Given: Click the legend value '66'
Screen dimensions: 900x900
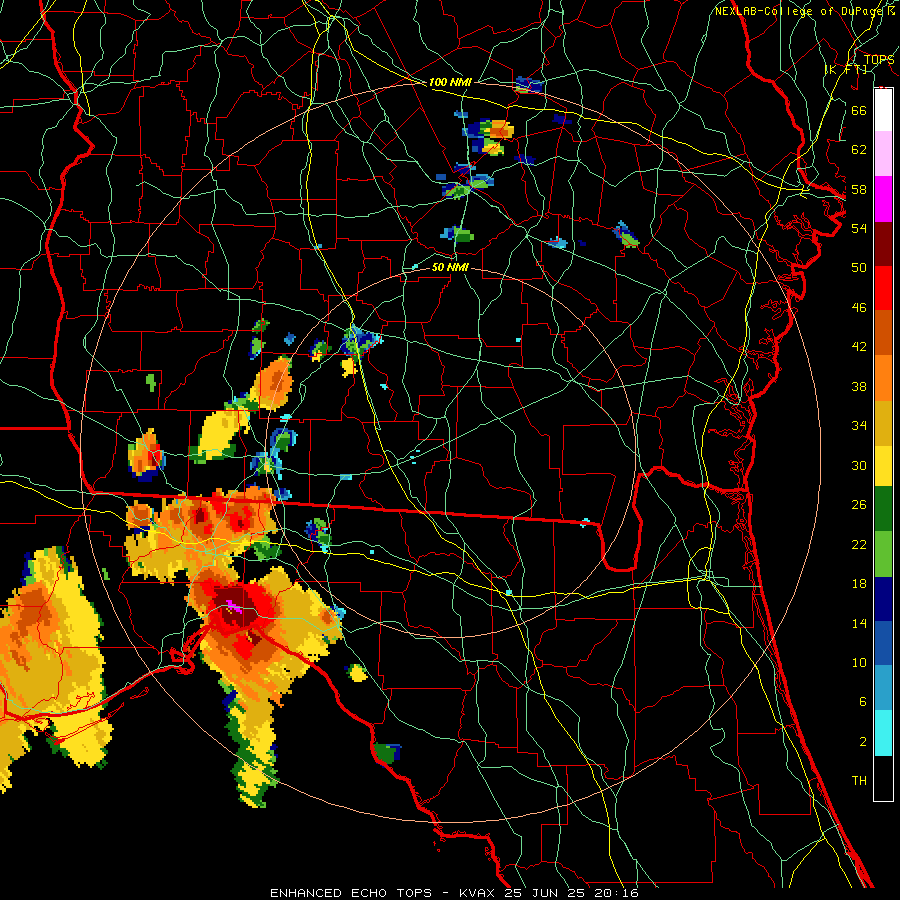Looking at the screenshot, I should (x=859, y=110).
